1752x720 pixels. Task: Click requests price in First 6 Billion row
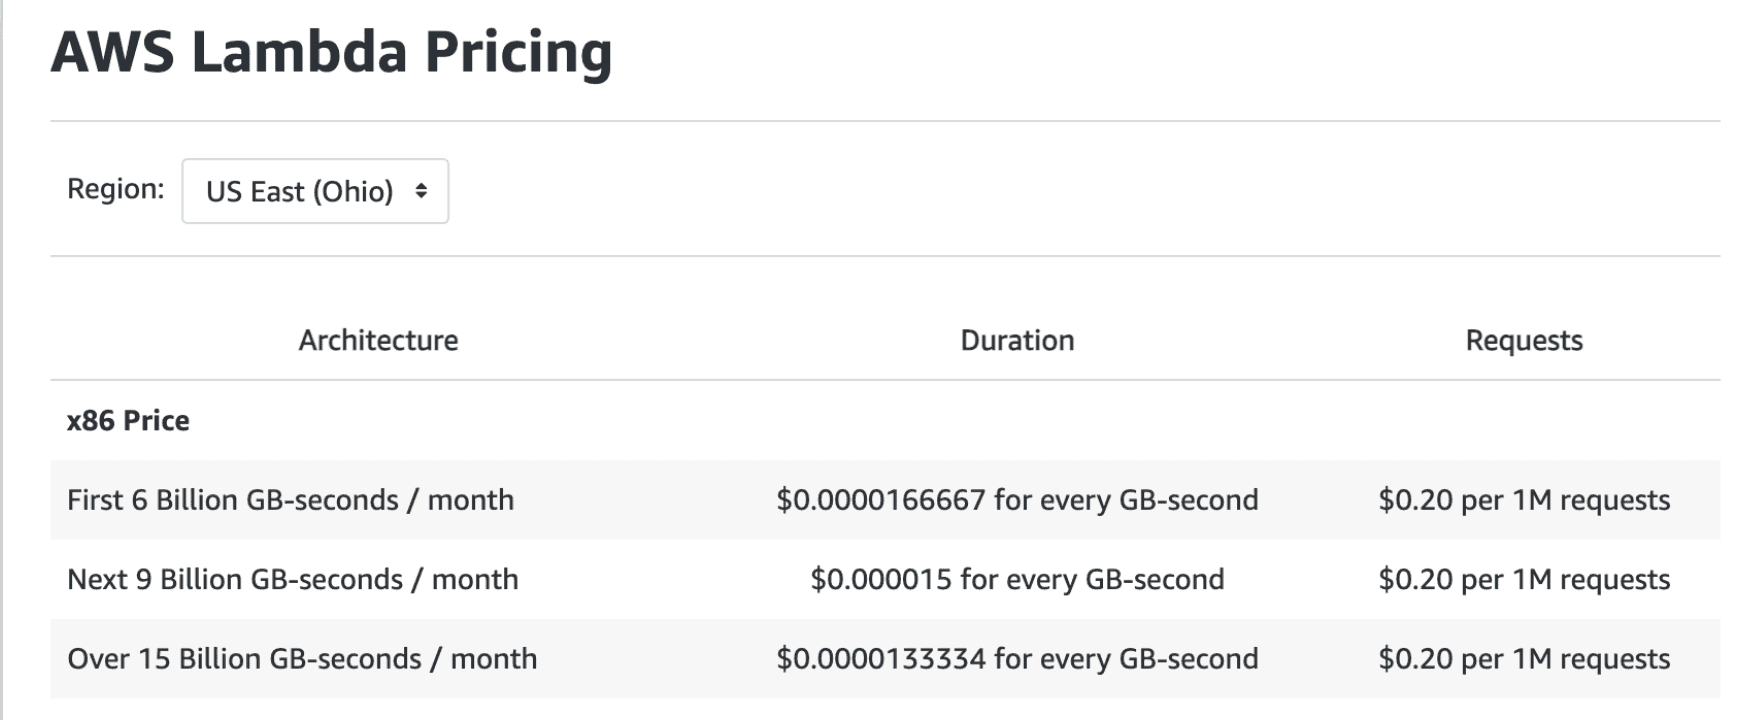pyautogui.click(x=1523, y=500)
